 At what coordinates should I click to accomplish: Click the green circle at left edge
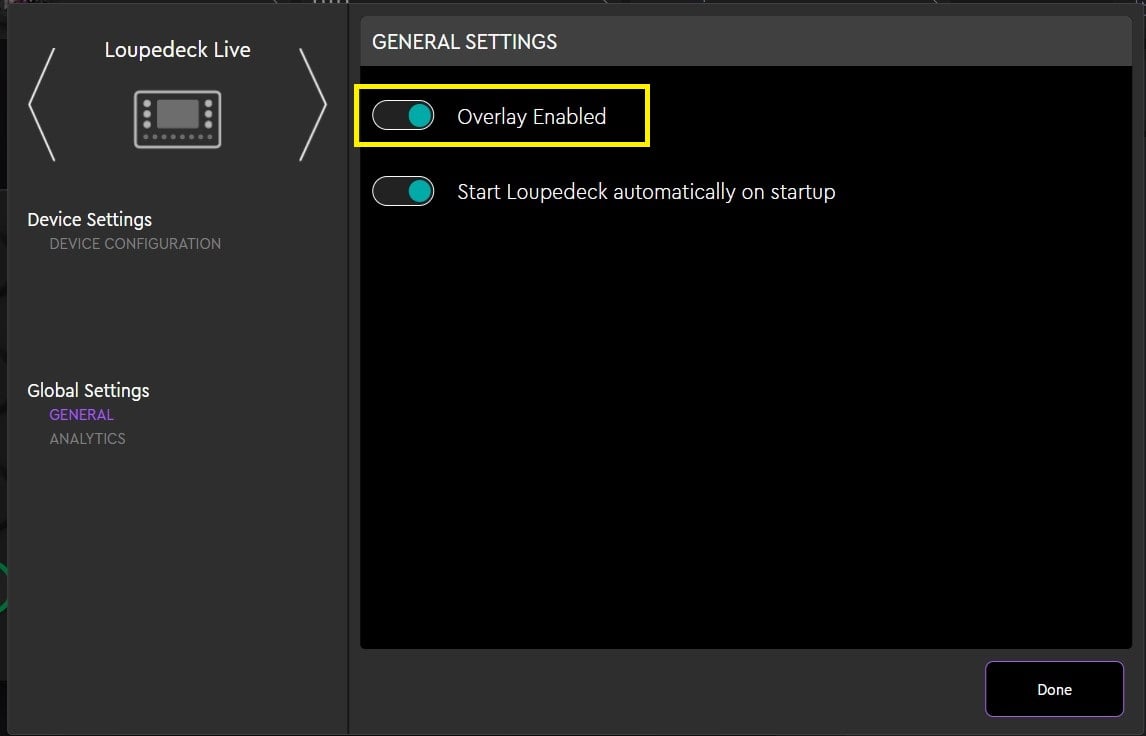pos(3,588)
